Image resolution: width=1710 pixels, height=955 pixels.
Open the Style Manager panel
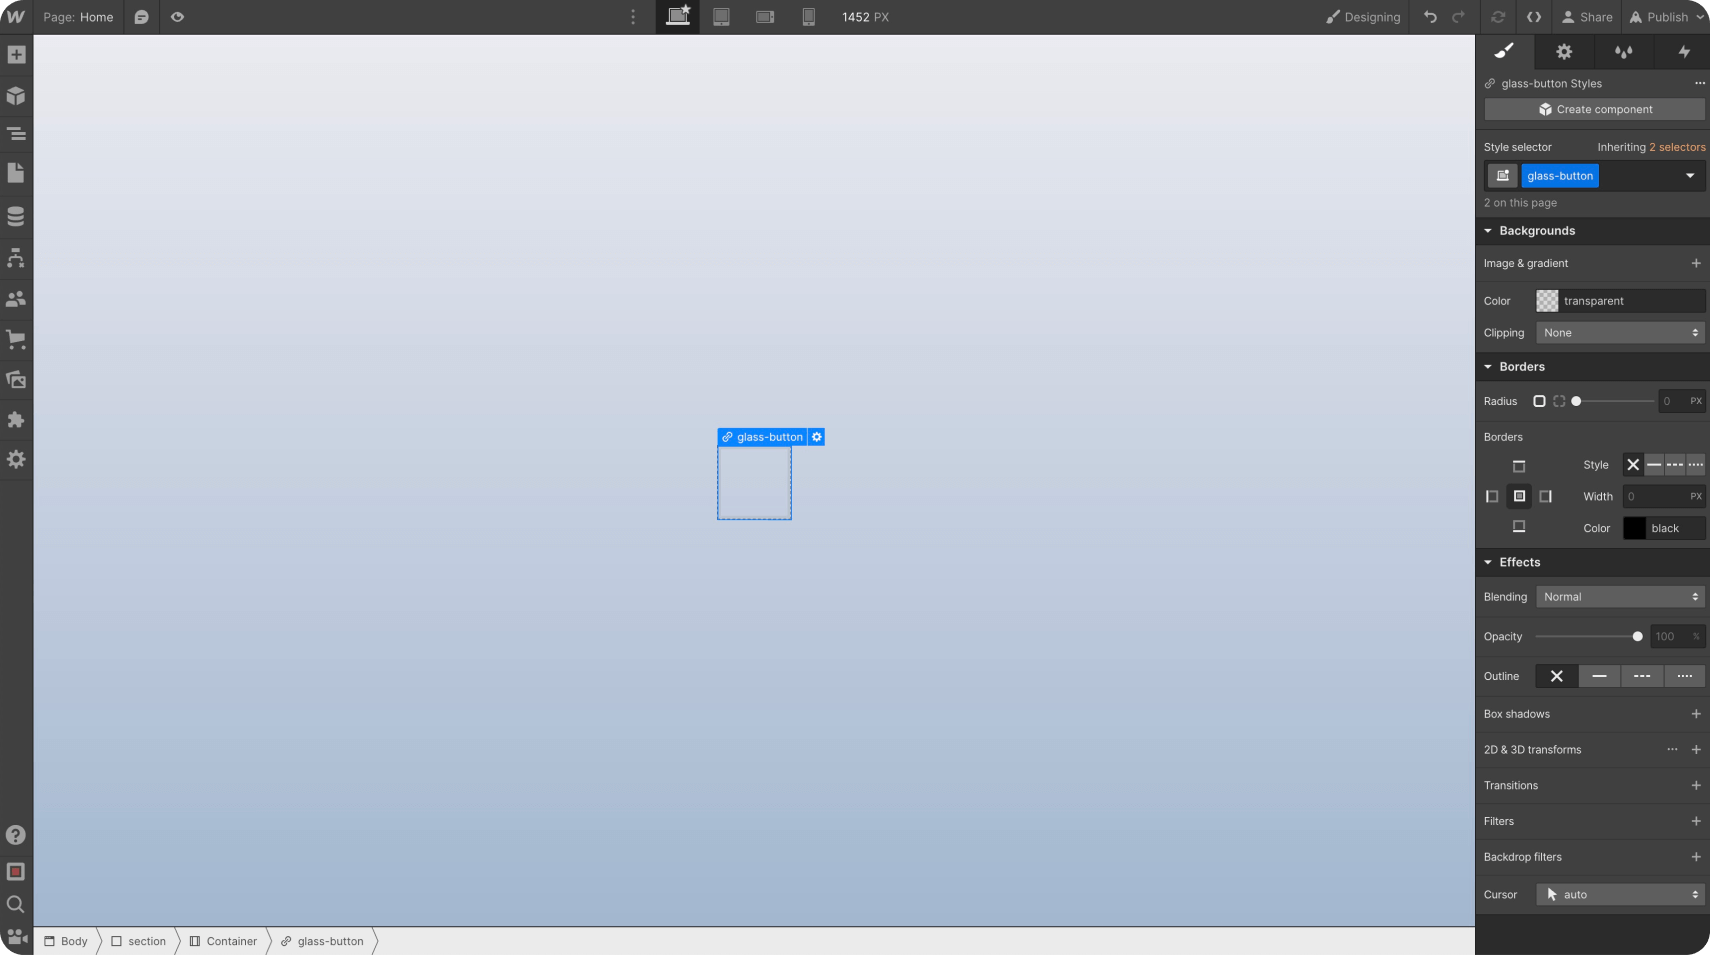(x=1623, y=51)
